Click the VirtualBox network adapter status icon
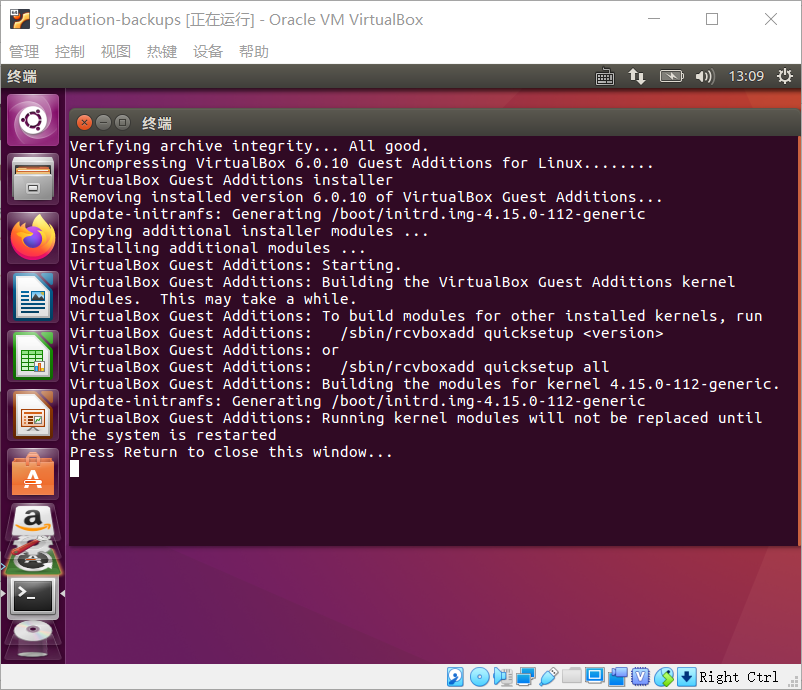 click(526, 677)
